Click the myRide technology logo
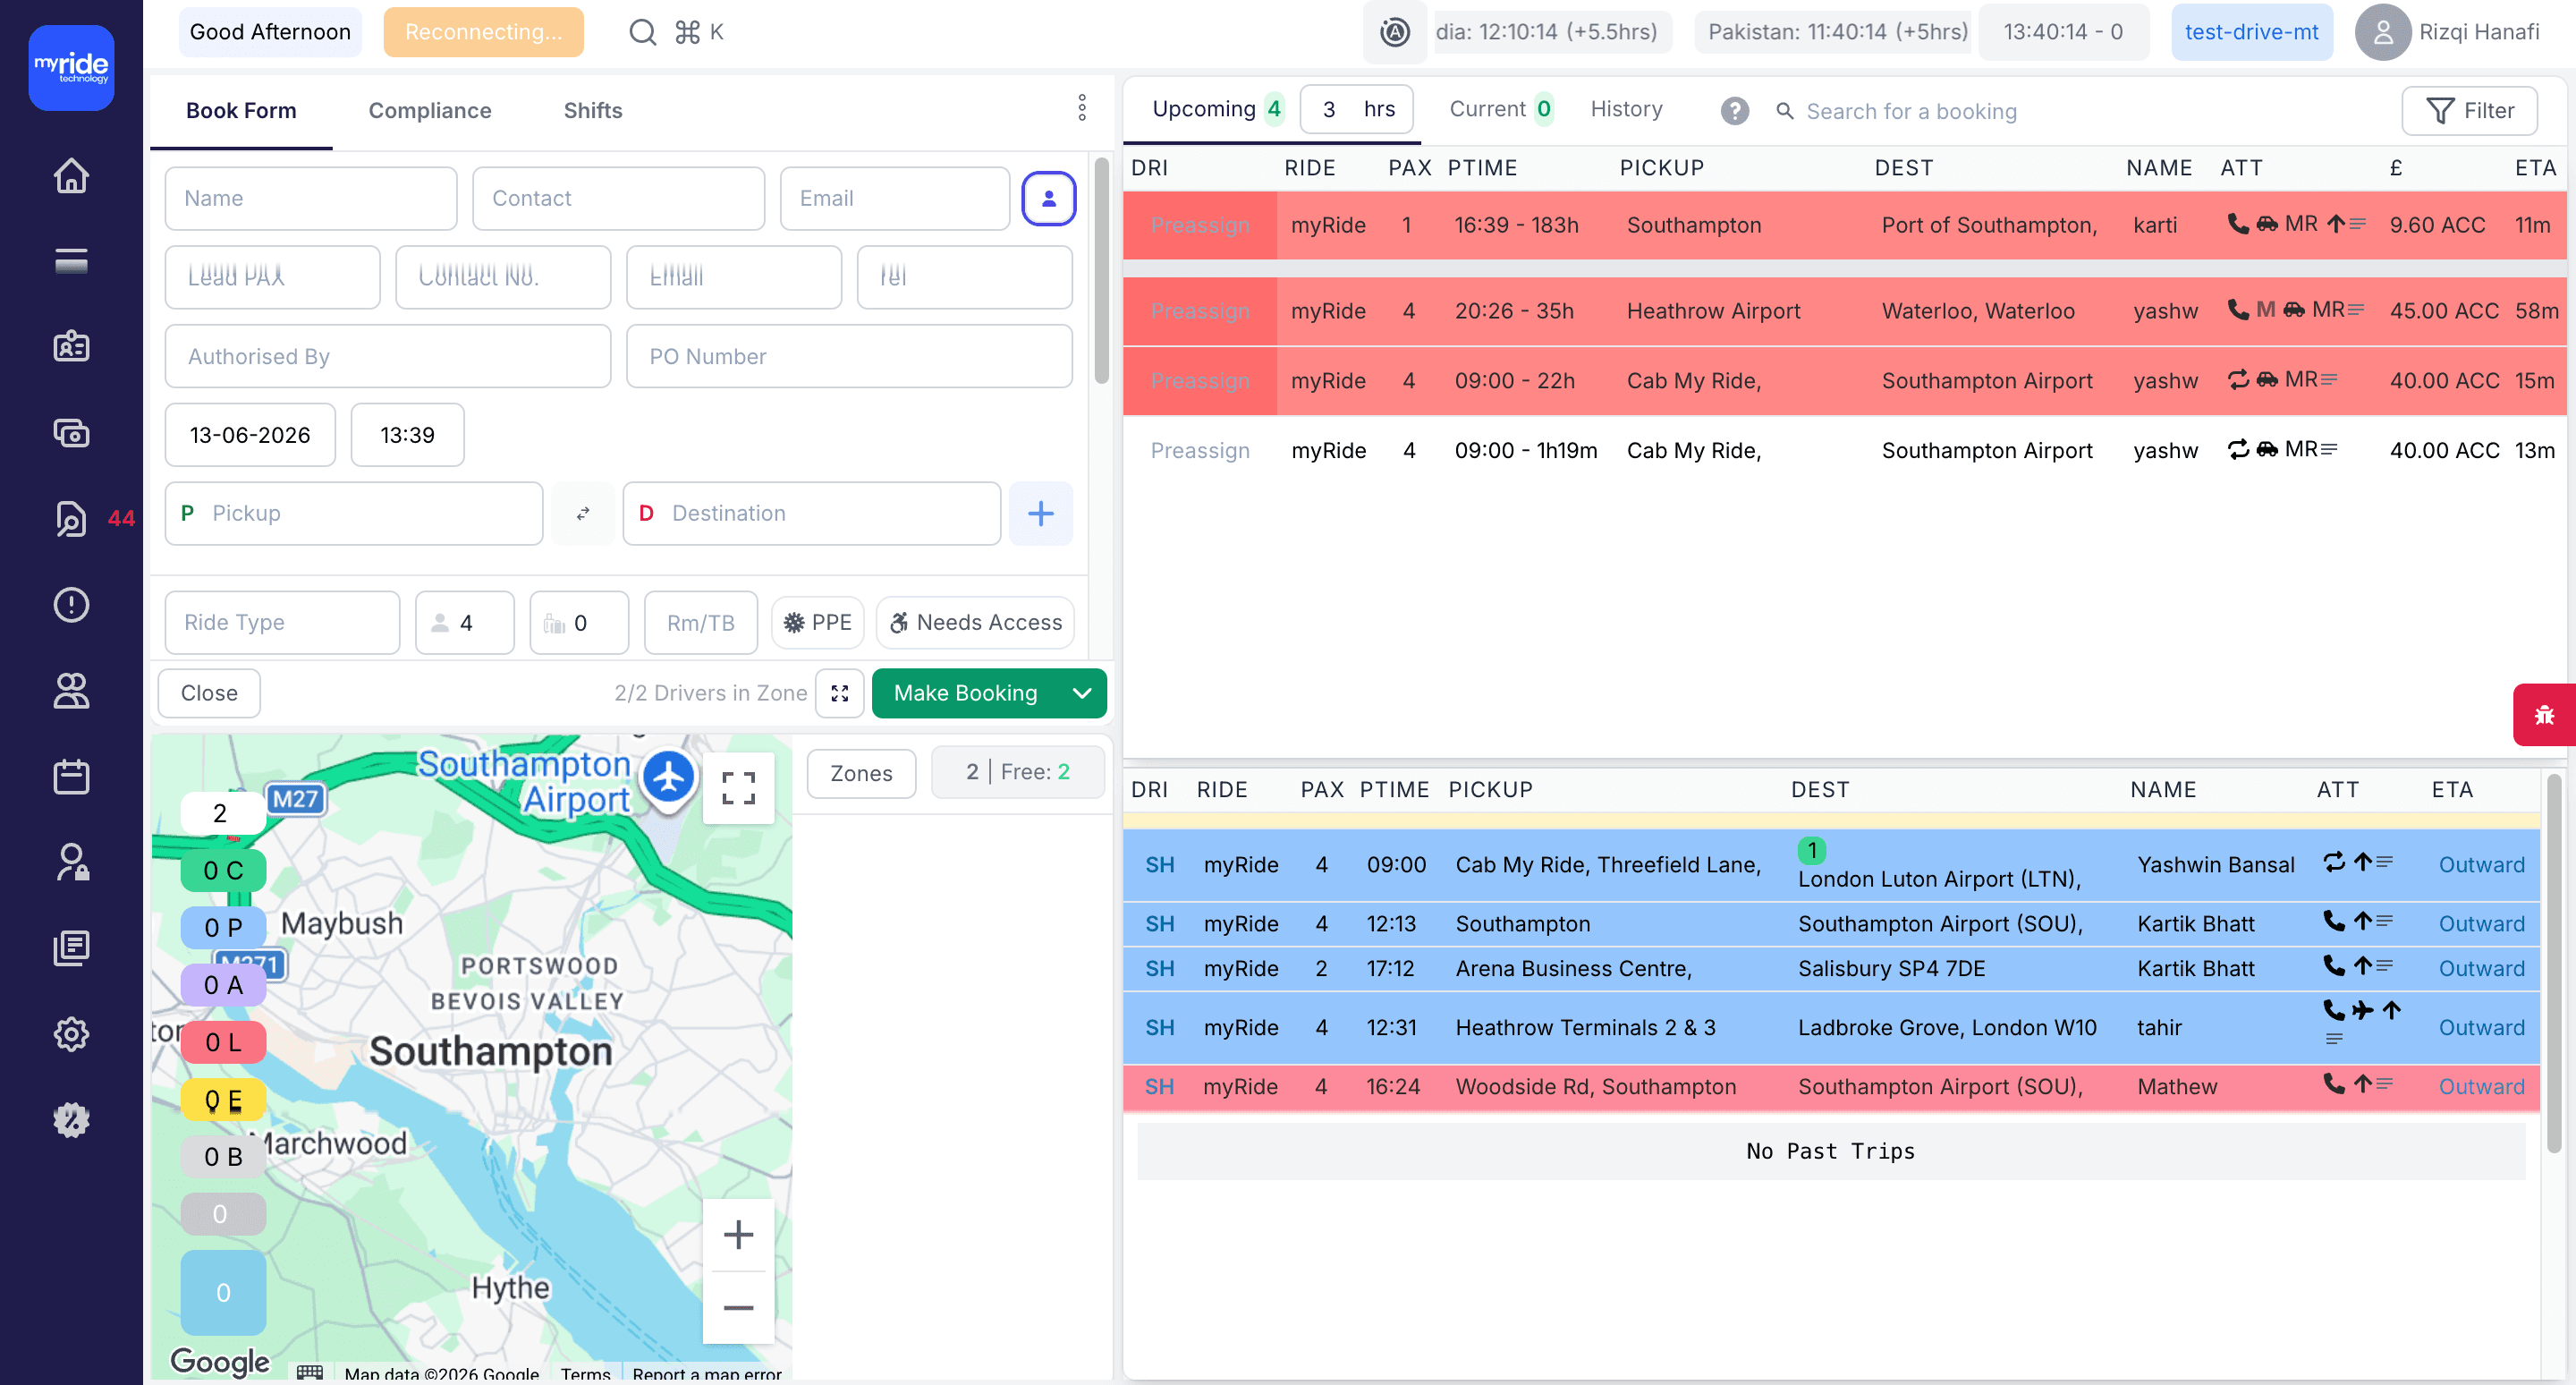2576x1385 pixels. [x=71, y=67]
